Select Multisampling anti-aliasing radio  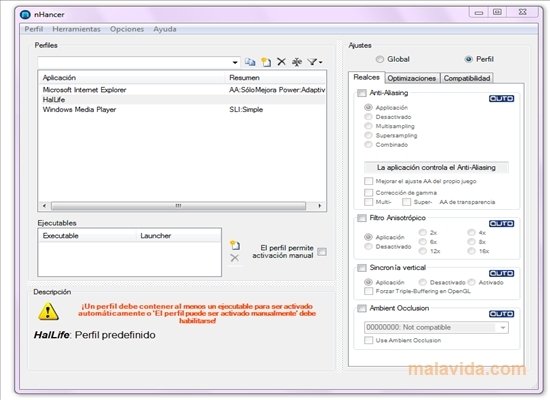368,126
